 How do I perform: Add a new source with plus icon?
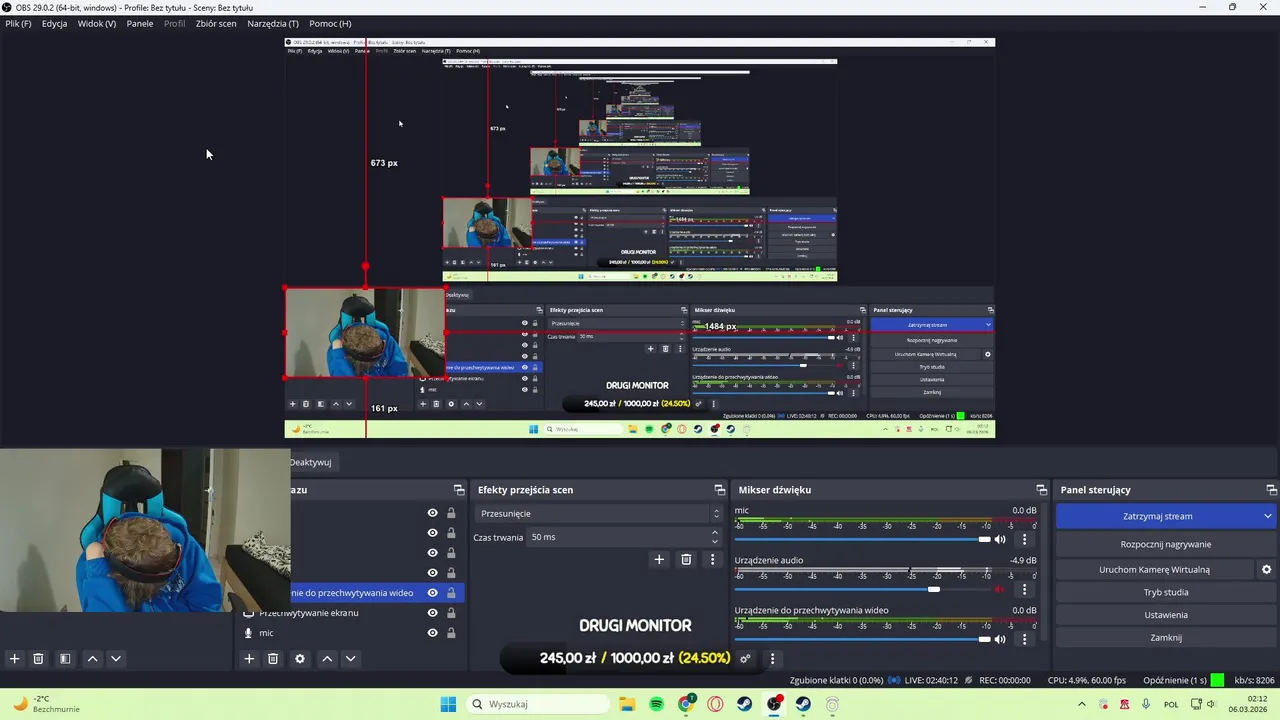tap(249, 659)
